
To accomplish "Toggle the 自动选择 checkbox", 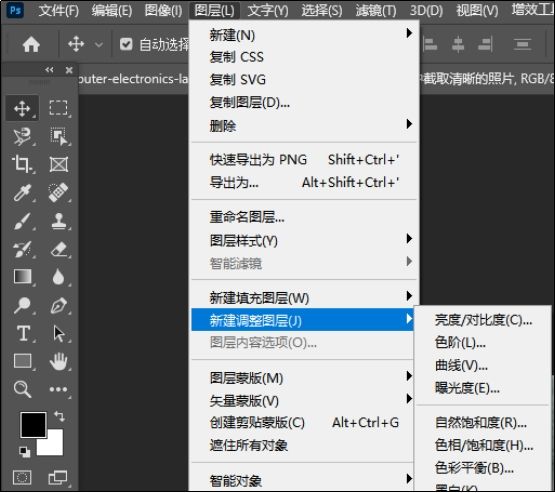I will [x=126, y=45].
